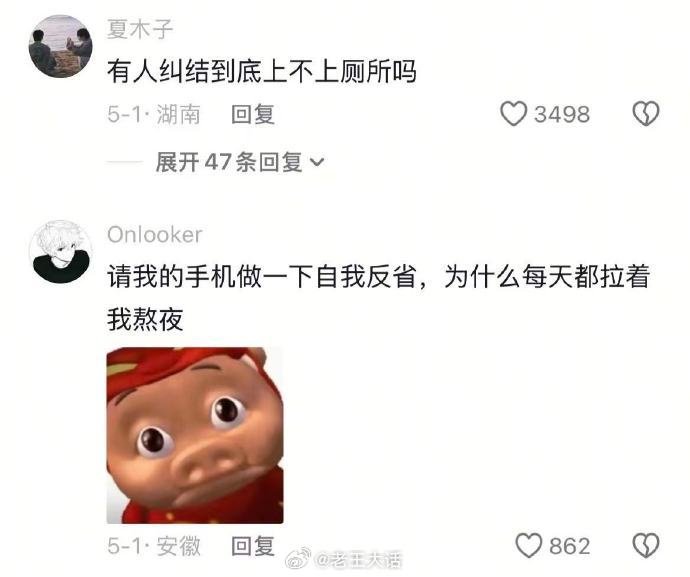Tap the 5-1 湖南 timestamp
The width and height of the screenshot is (690, 577).
pos(154,114)
